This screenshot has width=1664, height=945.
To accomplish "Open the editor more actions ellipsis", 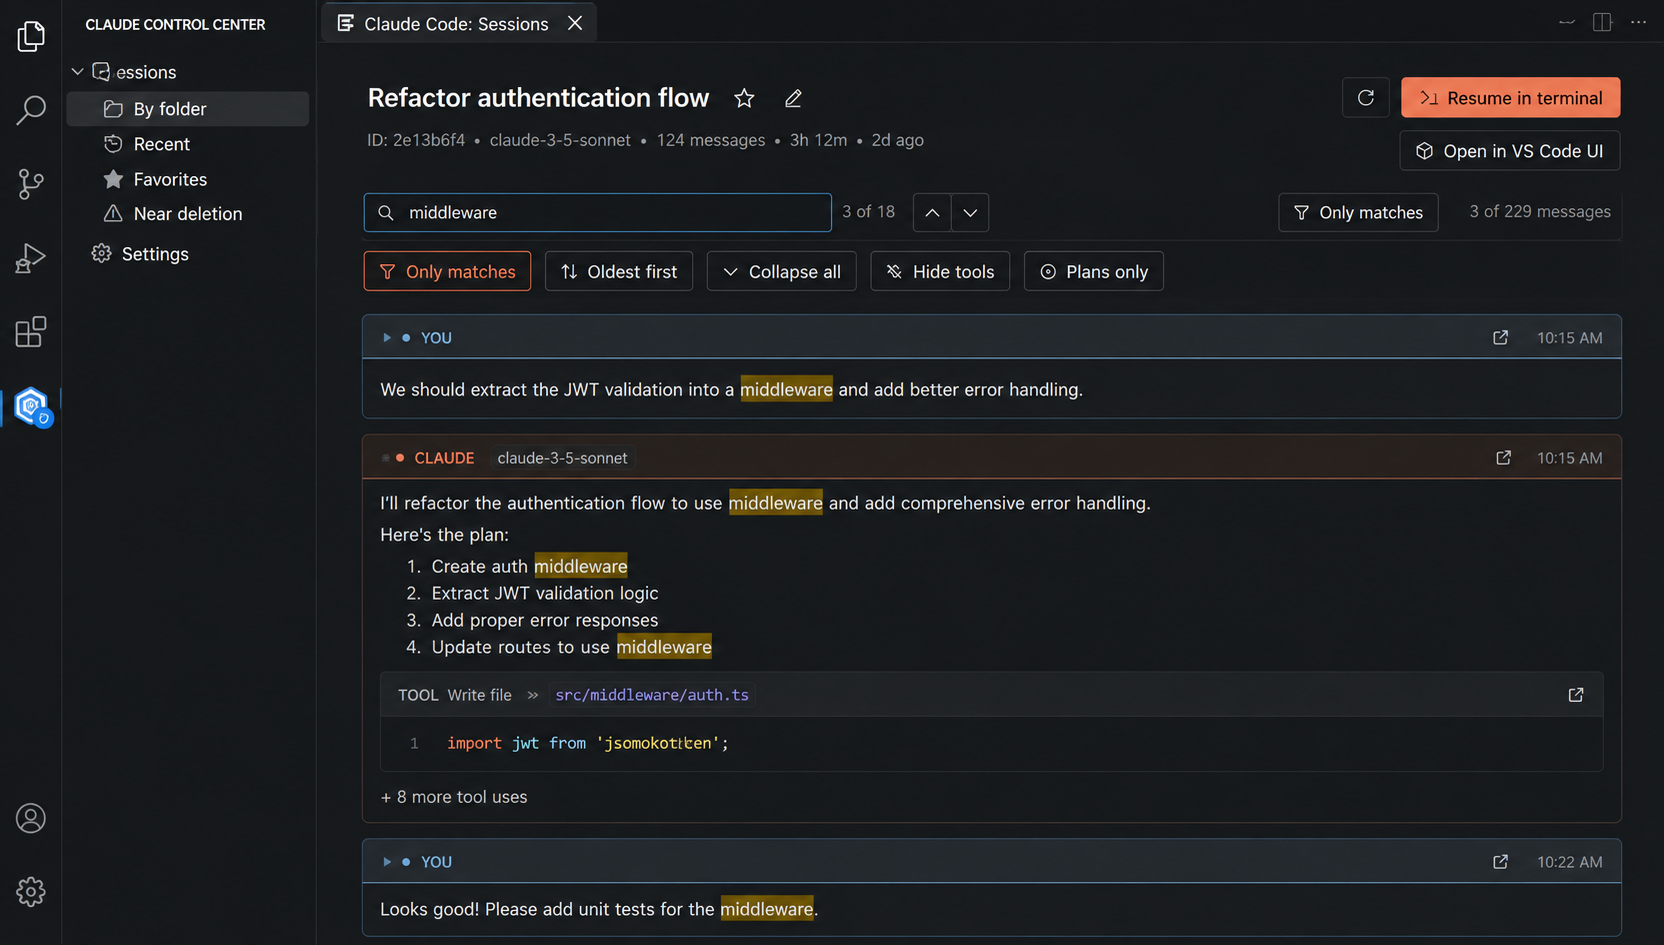I will pyautogui.click(x=1638, y=22).
